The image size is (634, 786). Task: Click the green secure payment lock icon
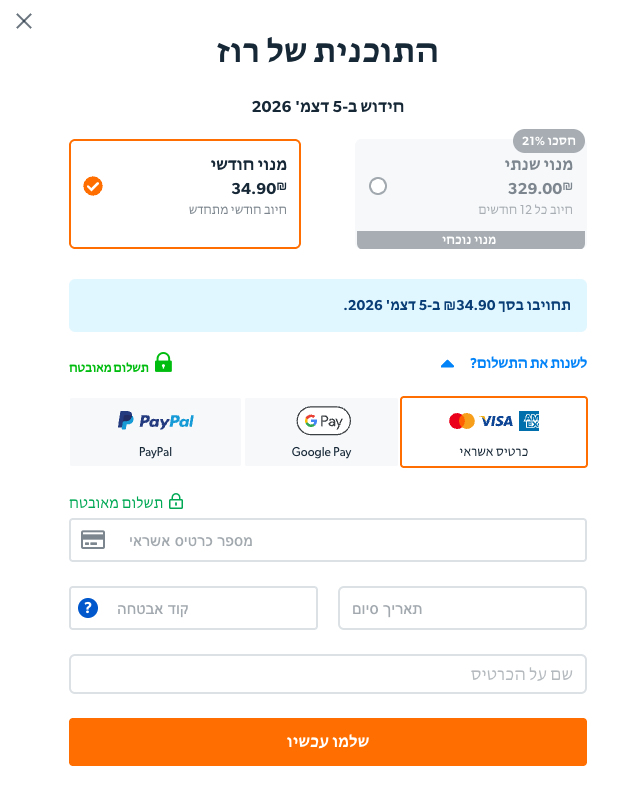[163, 362]
